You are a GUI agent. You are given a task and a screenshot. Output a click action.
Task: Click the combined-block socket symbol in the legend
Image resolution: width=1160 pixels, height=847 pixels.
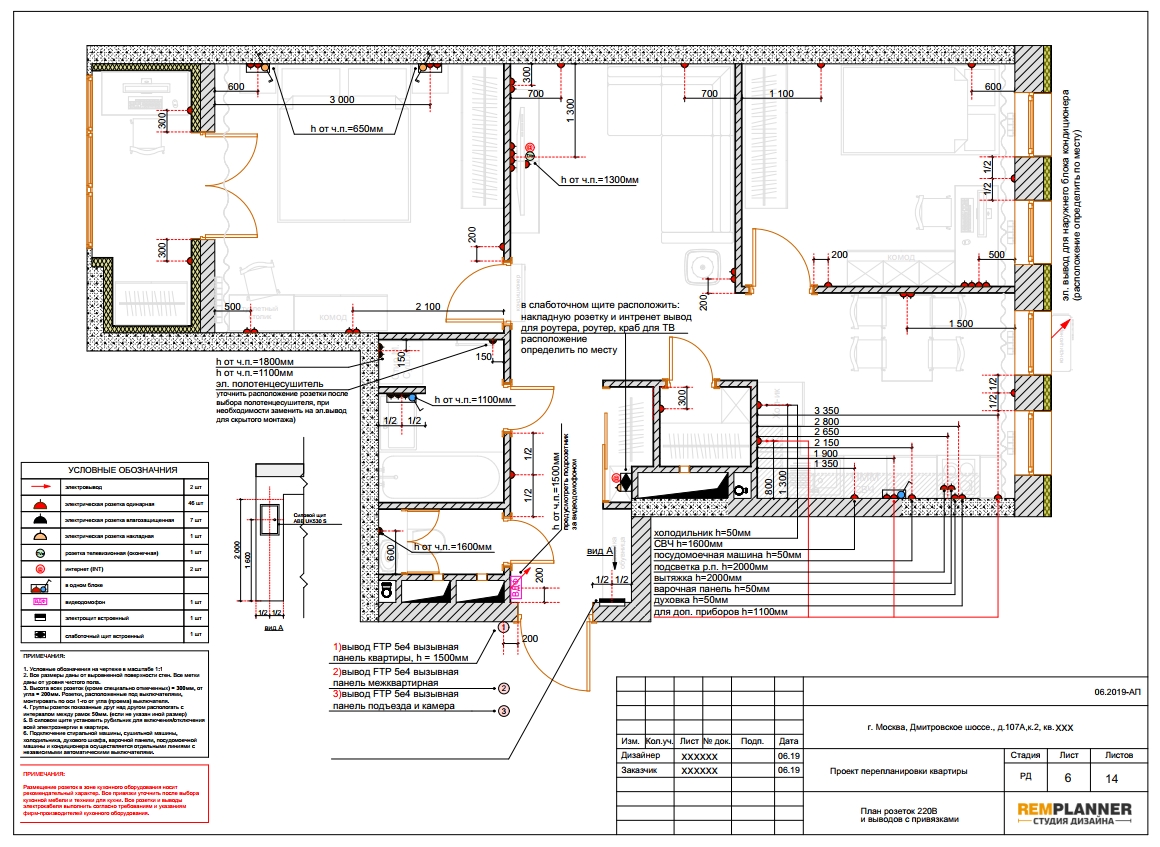coord(41,586)
